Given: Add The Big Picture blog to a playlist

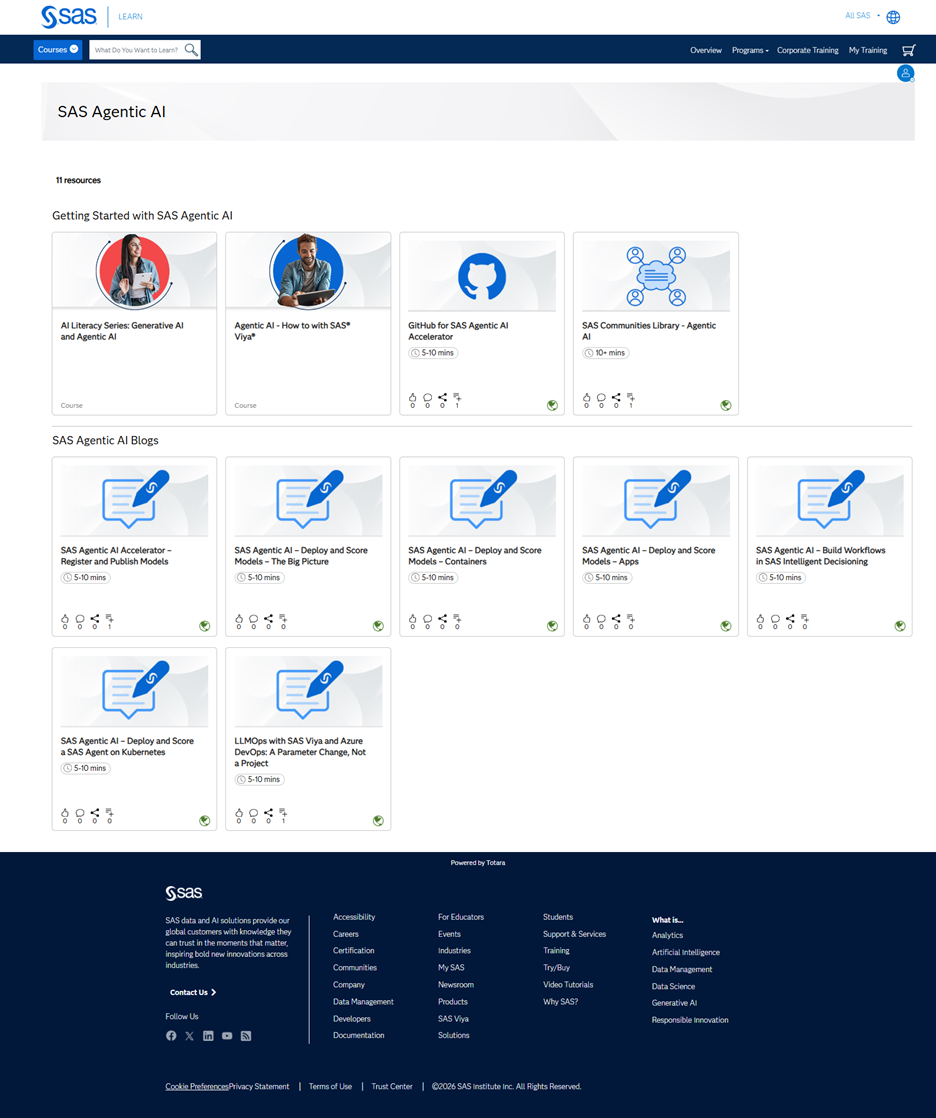Looking at the screenshot, I should point(283,619).
